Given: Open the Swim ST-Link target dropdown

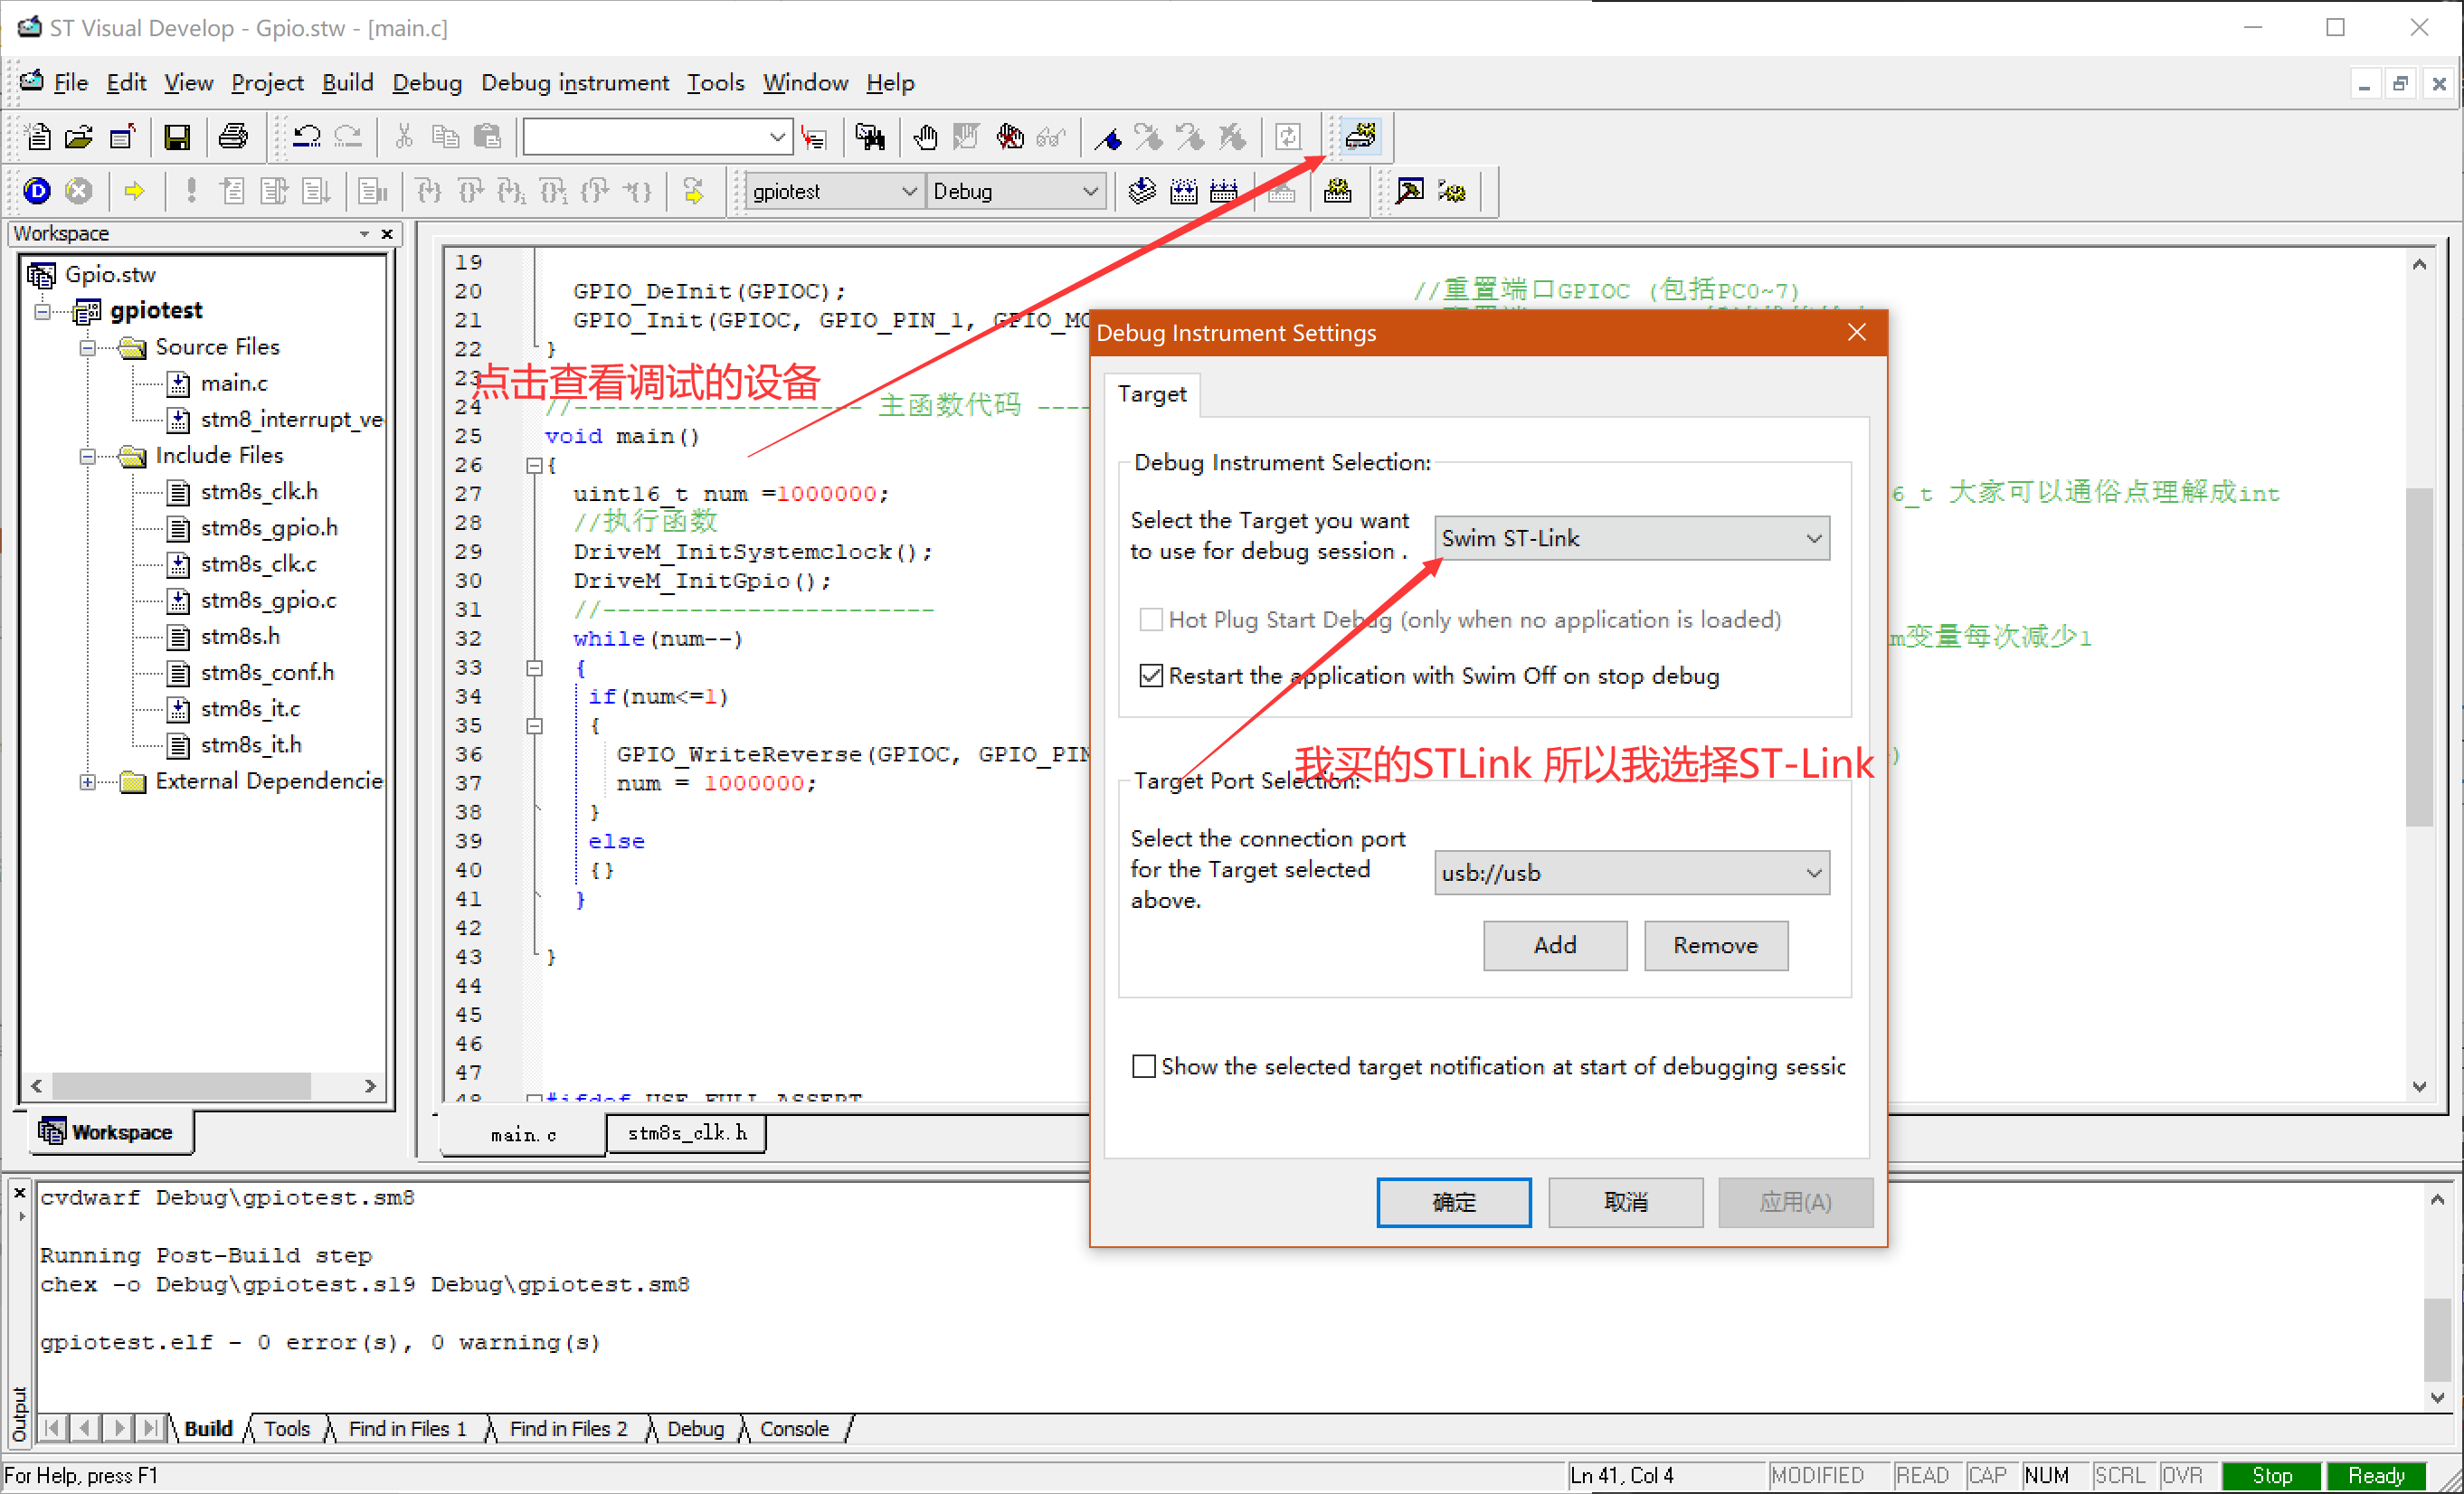Looking at the screenshot, I should pyautogui.click(x=1631, y=538).
